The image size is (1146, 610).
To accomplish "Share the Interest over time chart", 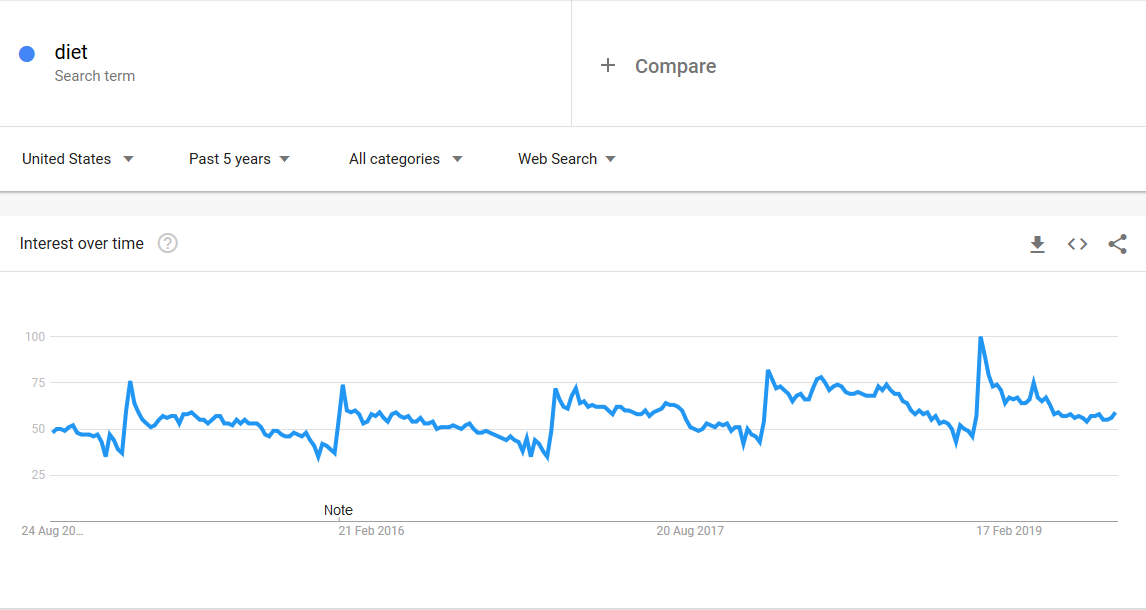I will [x=1117, y=244].
